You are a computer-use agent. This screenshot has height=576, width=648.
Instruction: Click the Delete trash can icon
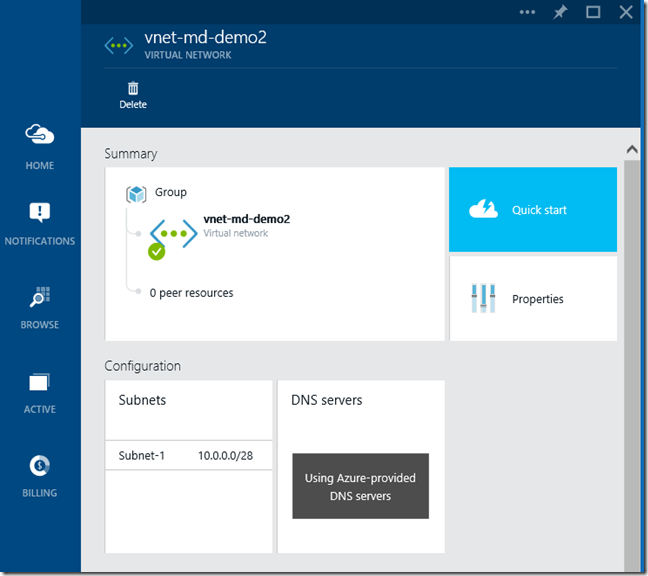pyautogui.click(x=133, y=88)
